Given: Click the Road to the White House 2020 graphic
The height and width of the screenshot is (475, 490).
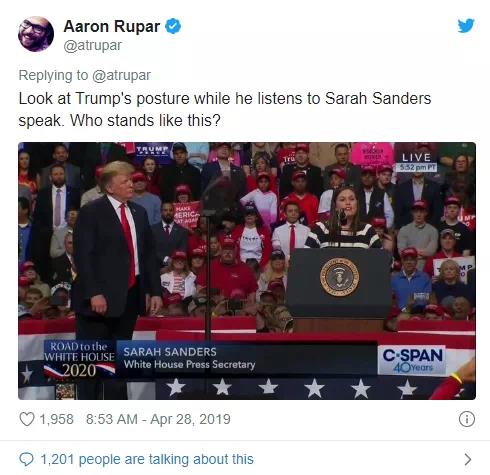Looking at the screenshot, I should point(79,359).
